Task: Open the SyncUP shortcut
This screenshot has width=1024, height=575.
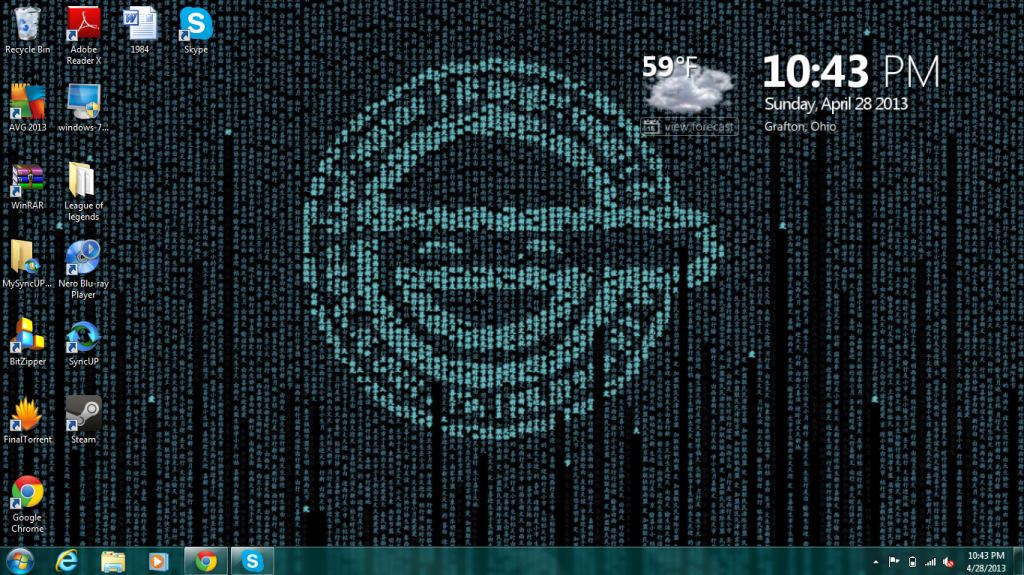Action: 84,342
